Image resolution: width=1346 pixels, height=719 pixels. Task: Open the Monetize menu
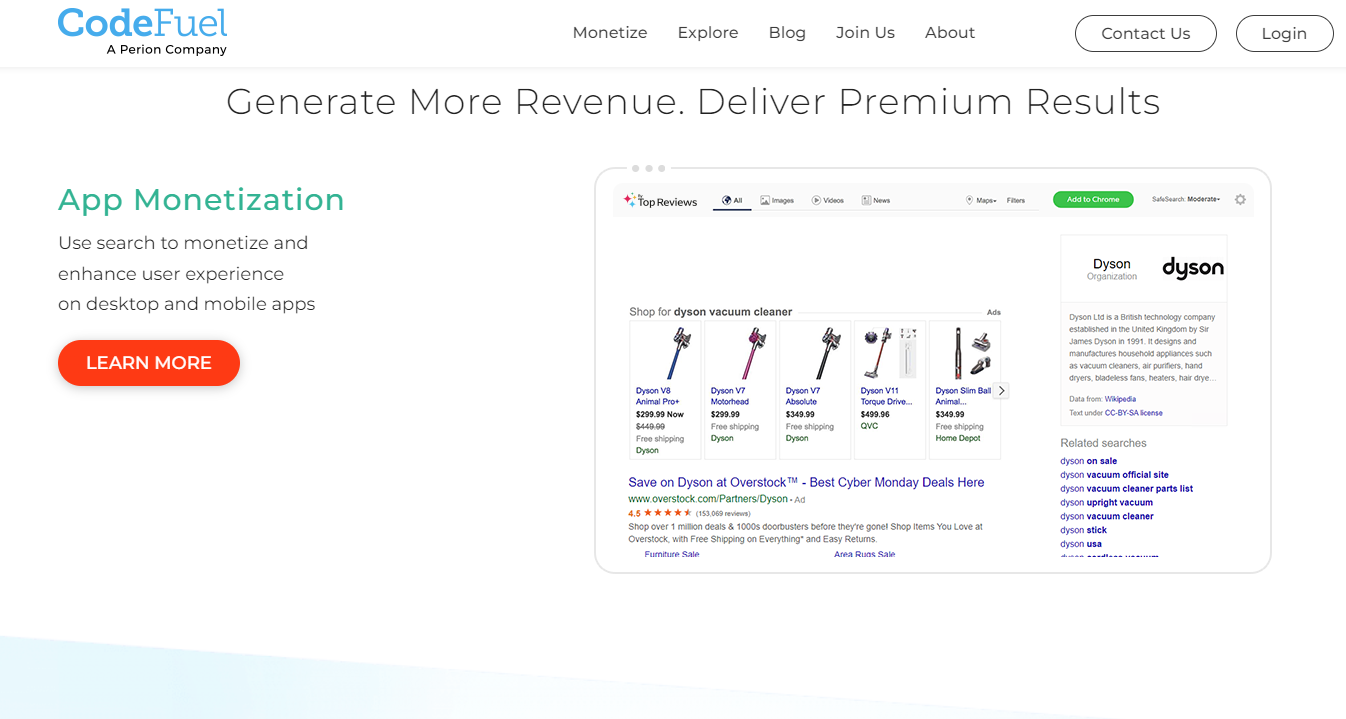[x=610, y=33]
